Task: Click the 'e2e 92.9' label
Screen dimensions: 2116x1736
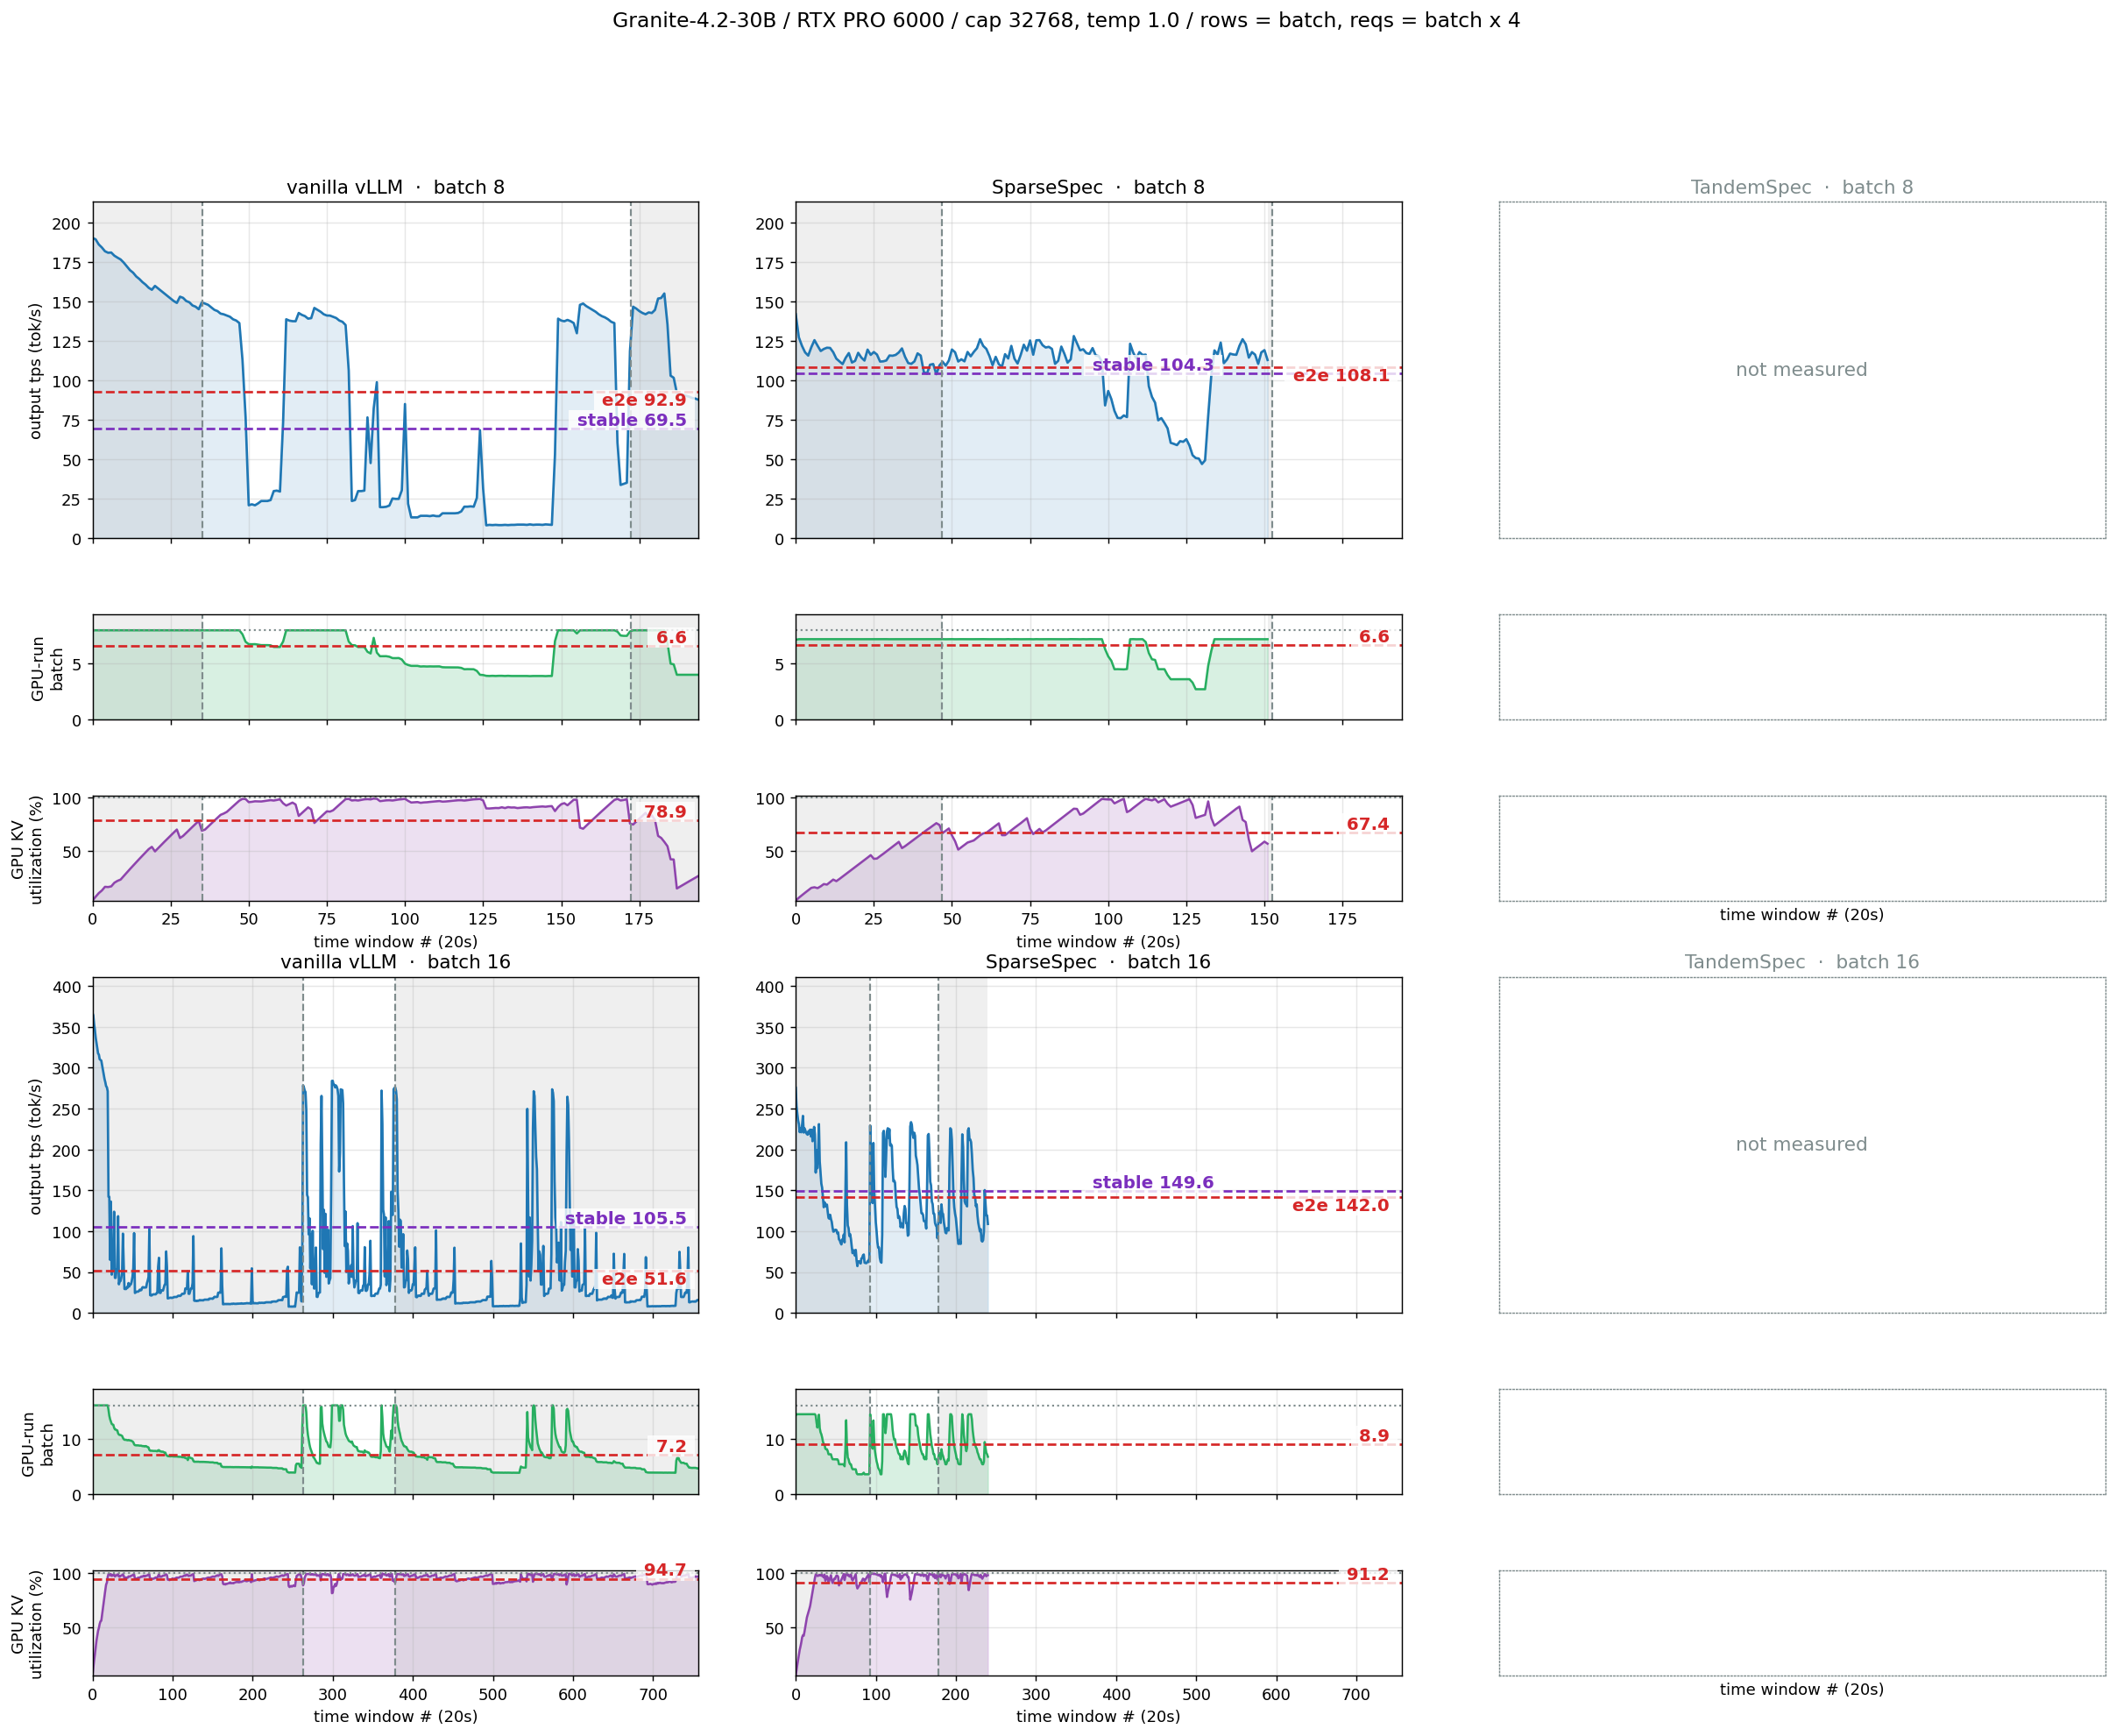Action: pos(643,400)
